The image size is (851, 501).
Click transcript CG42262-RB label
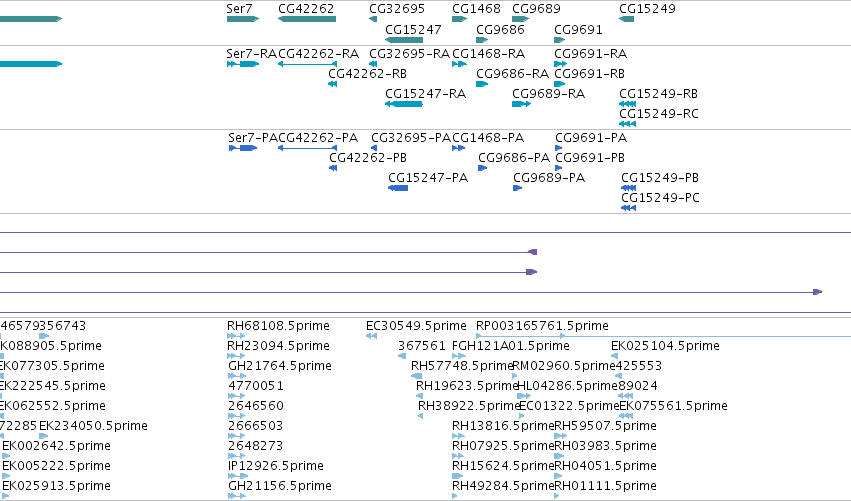367,74
